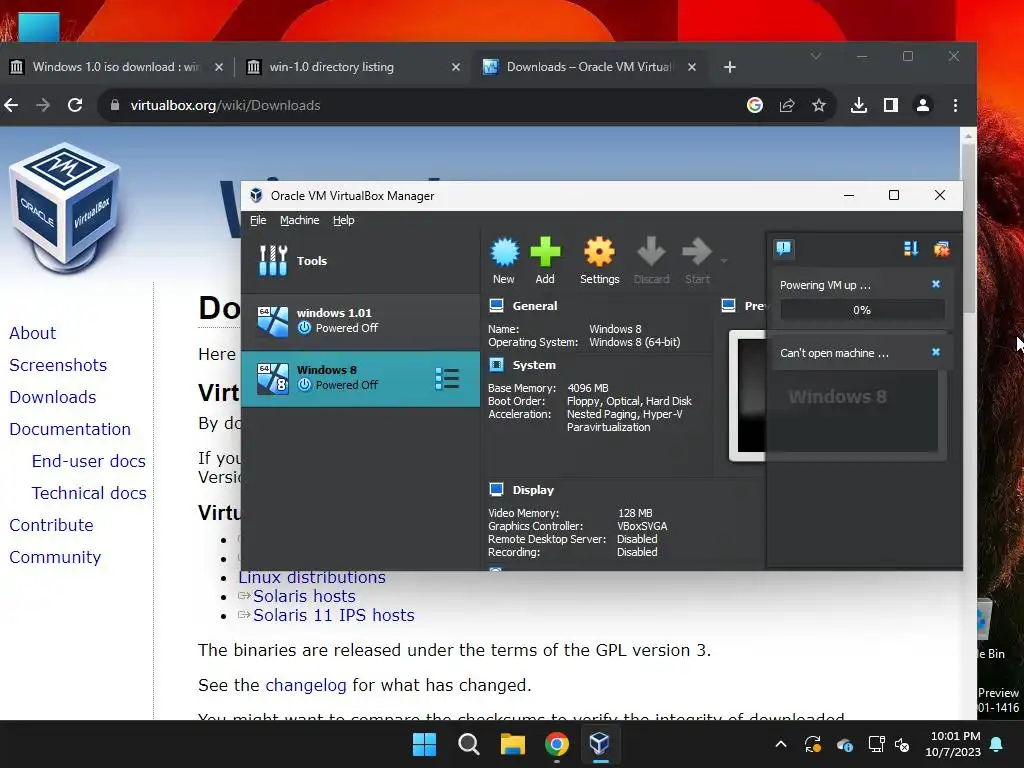Show hidden system tray icons chevron
The image size is (1024, 768).
[x=780, y=744]
